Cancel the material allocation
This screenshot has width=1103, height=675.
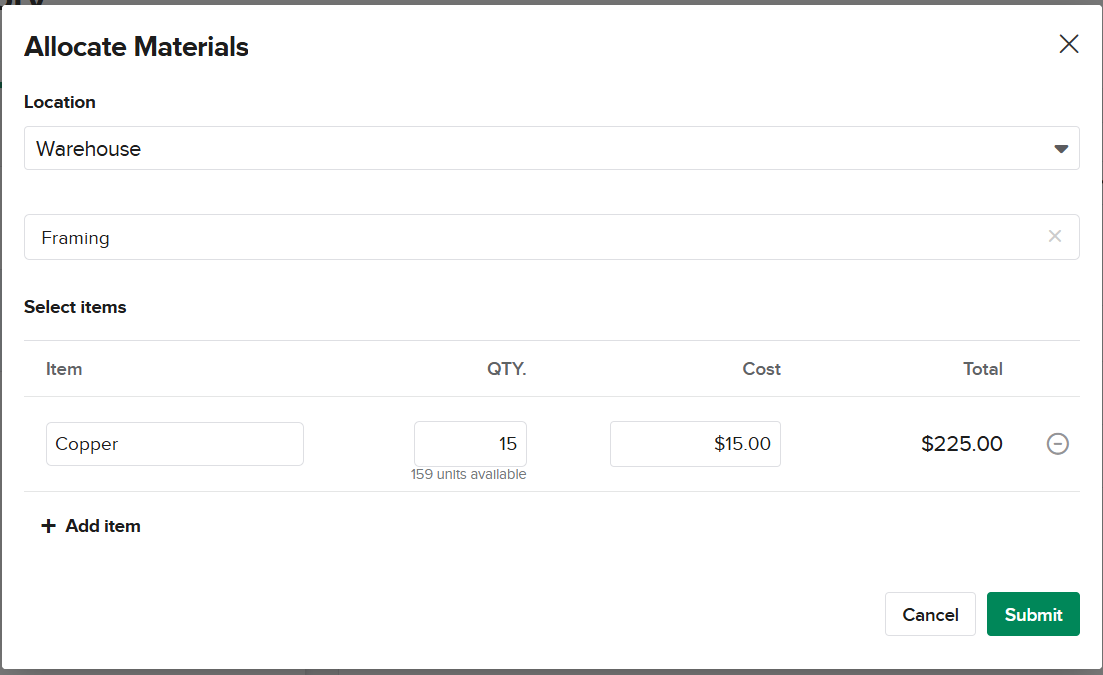pos(930,615)
